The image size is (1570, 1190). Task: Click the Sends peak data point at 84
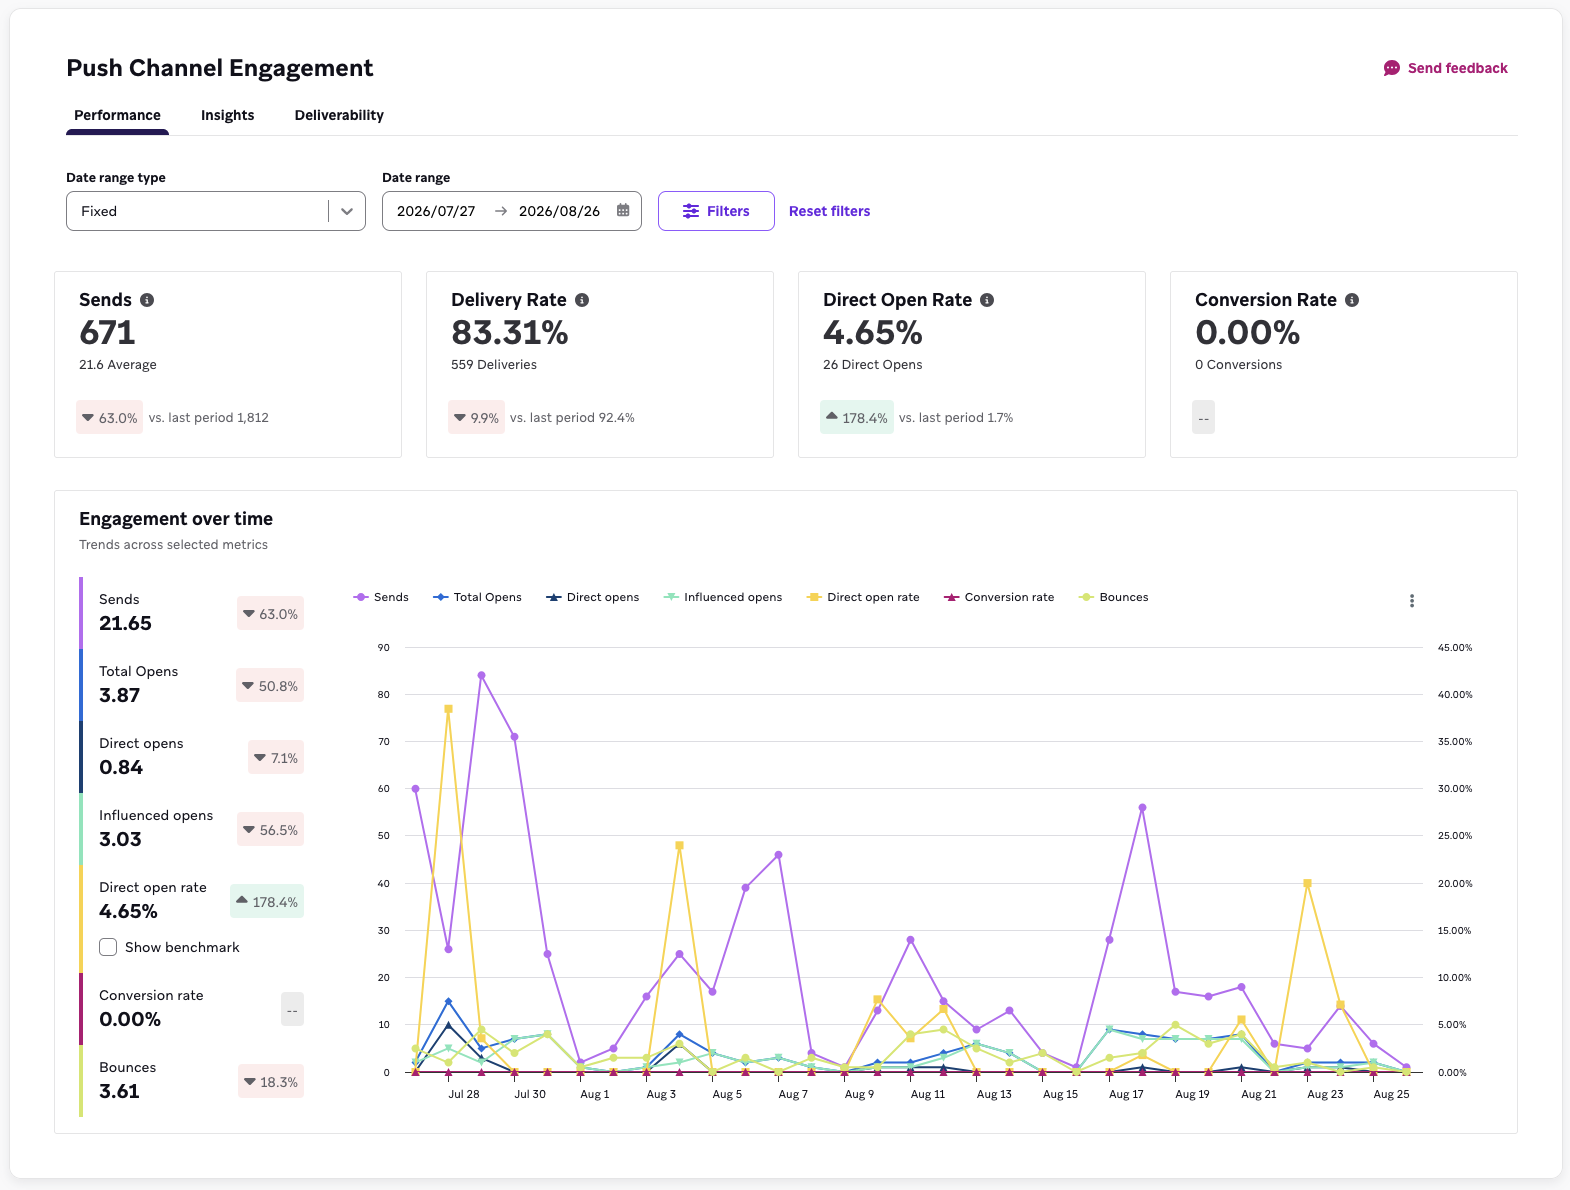pos(481,675)
